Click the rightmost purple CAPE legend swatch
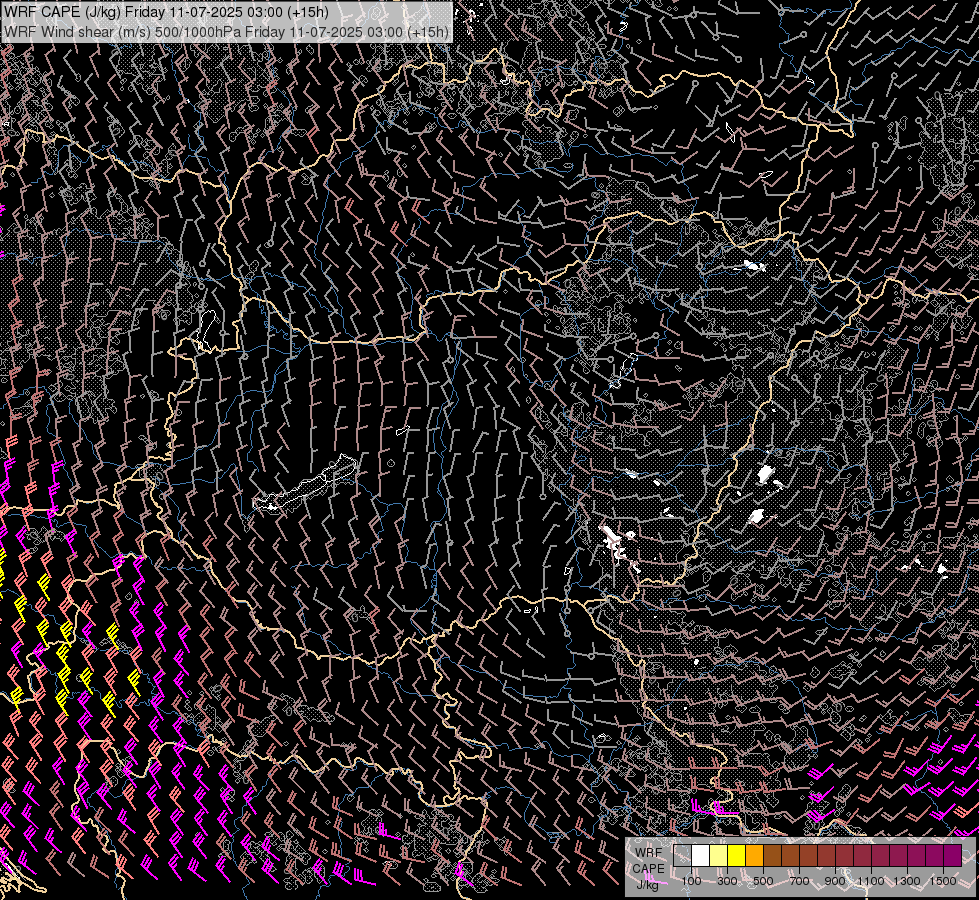 tap(953, 855)
